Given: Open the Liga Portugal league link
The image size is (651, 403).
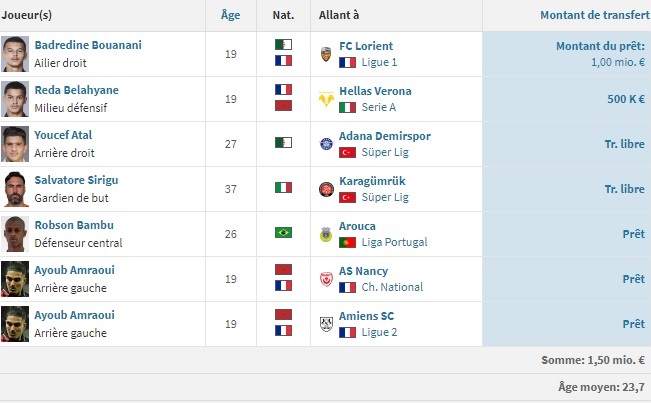Looking at the screenshot, I should (396, 242).
